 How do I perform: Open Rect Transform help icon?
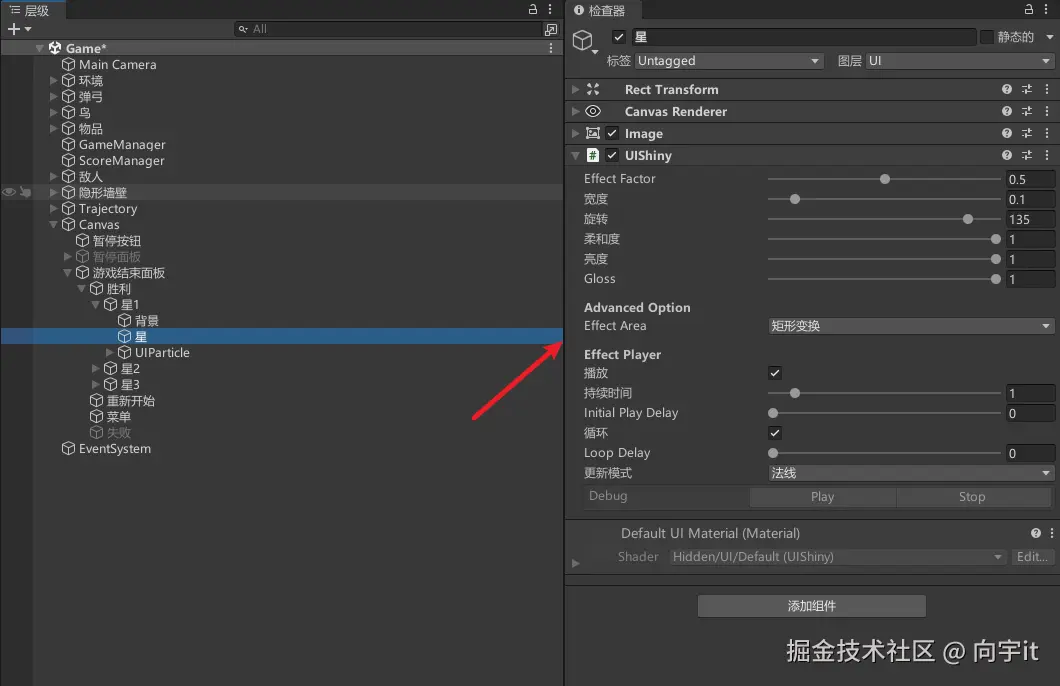1007,89
